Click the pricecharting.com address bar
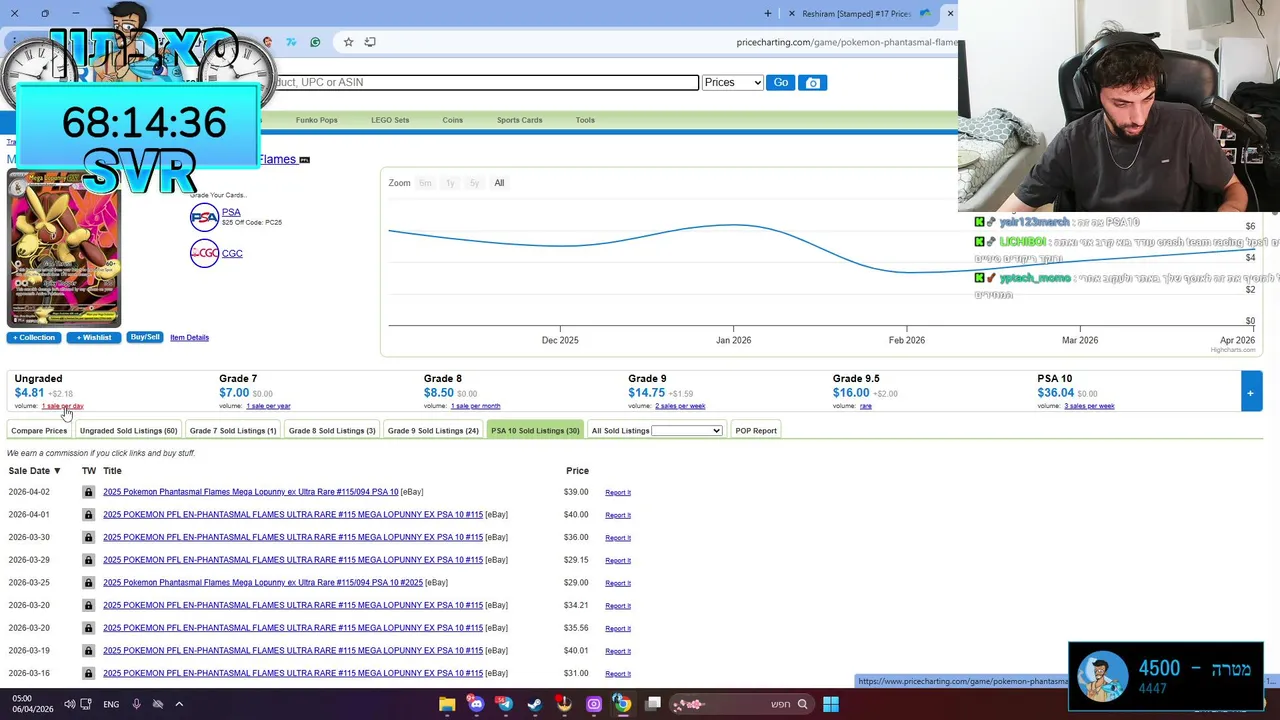This screenshot has width=1280, height=720. point(847,42)
